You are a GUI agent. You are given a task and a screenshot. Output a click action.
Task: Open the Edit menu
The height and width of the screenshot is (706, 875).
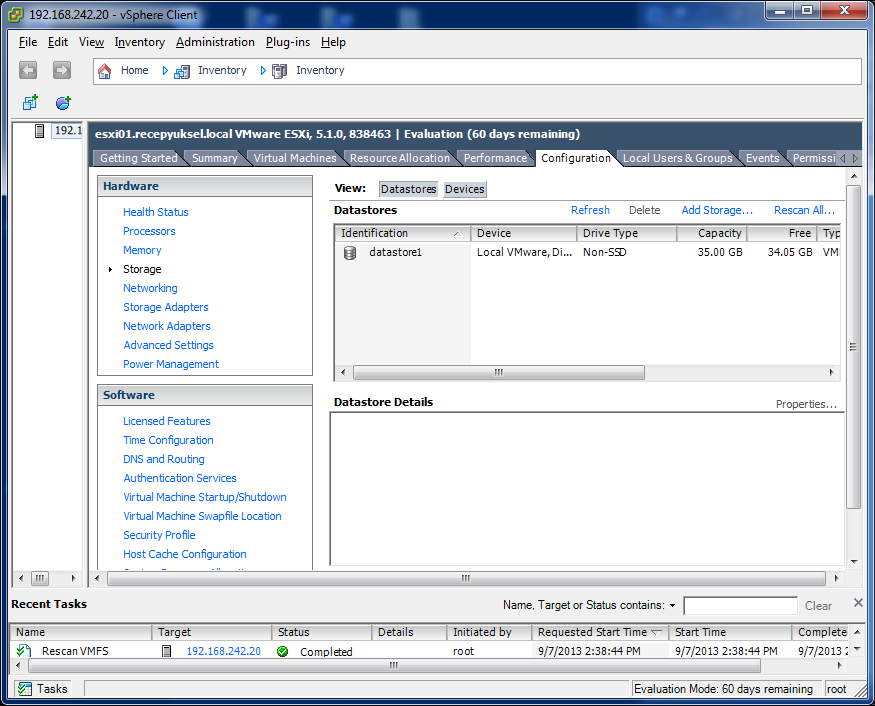coord(57,42)
